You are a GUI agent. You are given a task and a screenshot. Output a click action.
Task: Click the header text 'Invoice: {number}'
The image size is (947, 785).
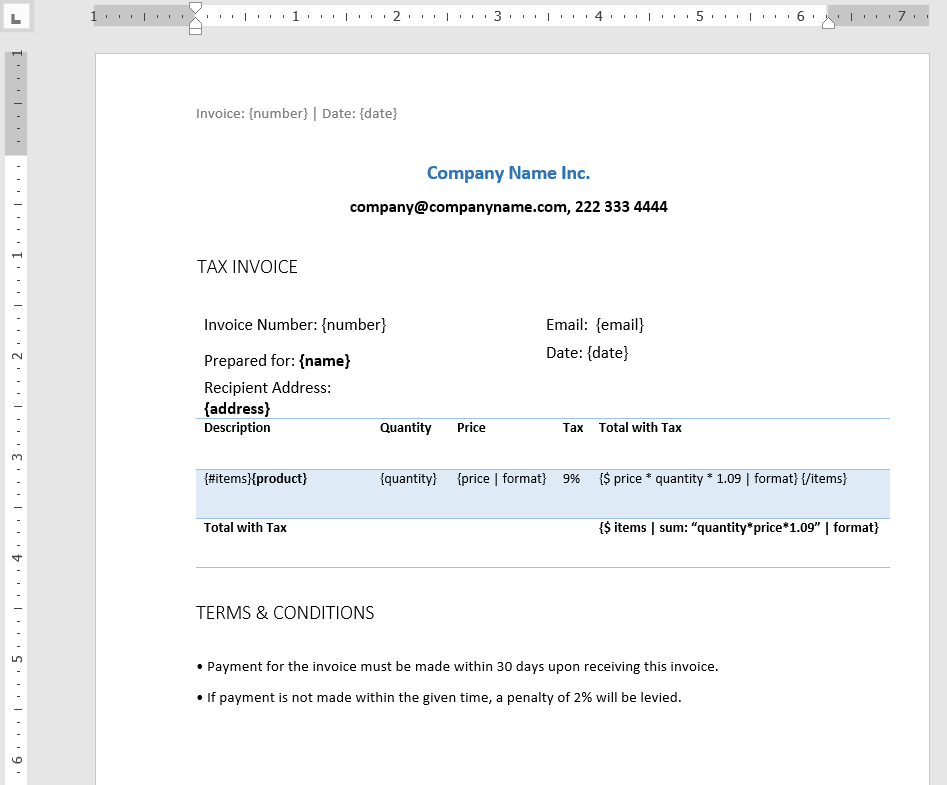click(x=252, y=114)
